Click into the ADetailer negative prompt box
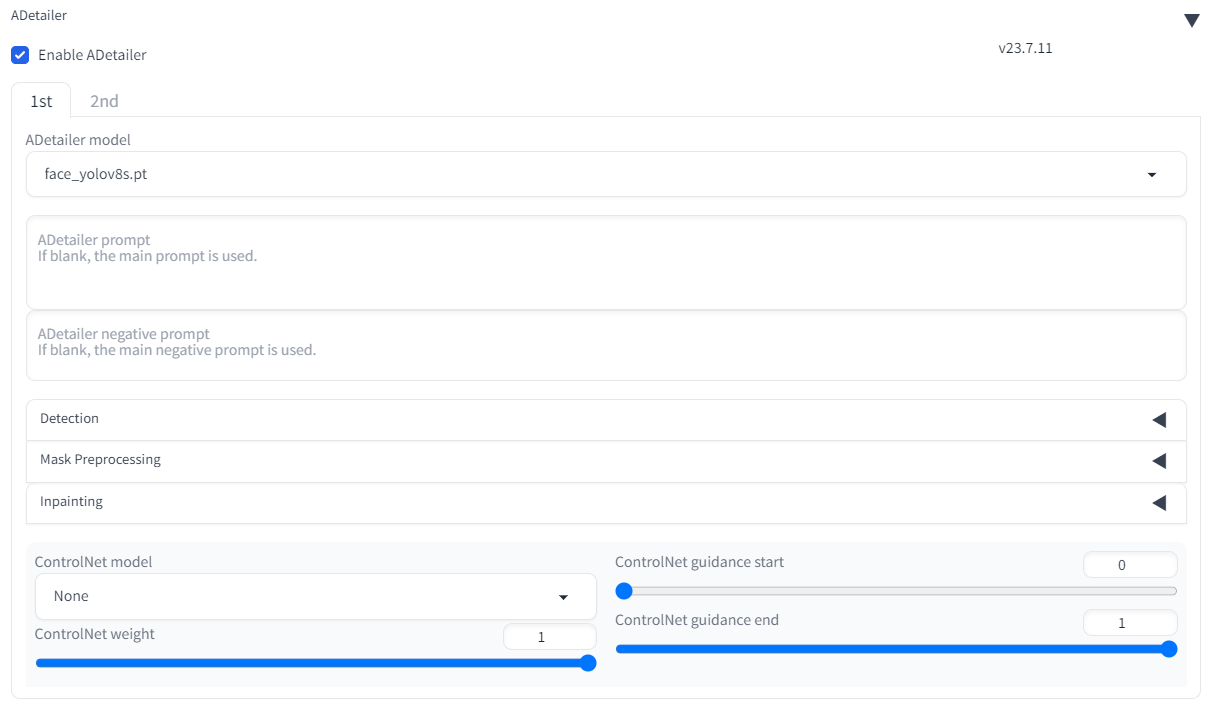1210x707 pixels. tap(606, 346)
